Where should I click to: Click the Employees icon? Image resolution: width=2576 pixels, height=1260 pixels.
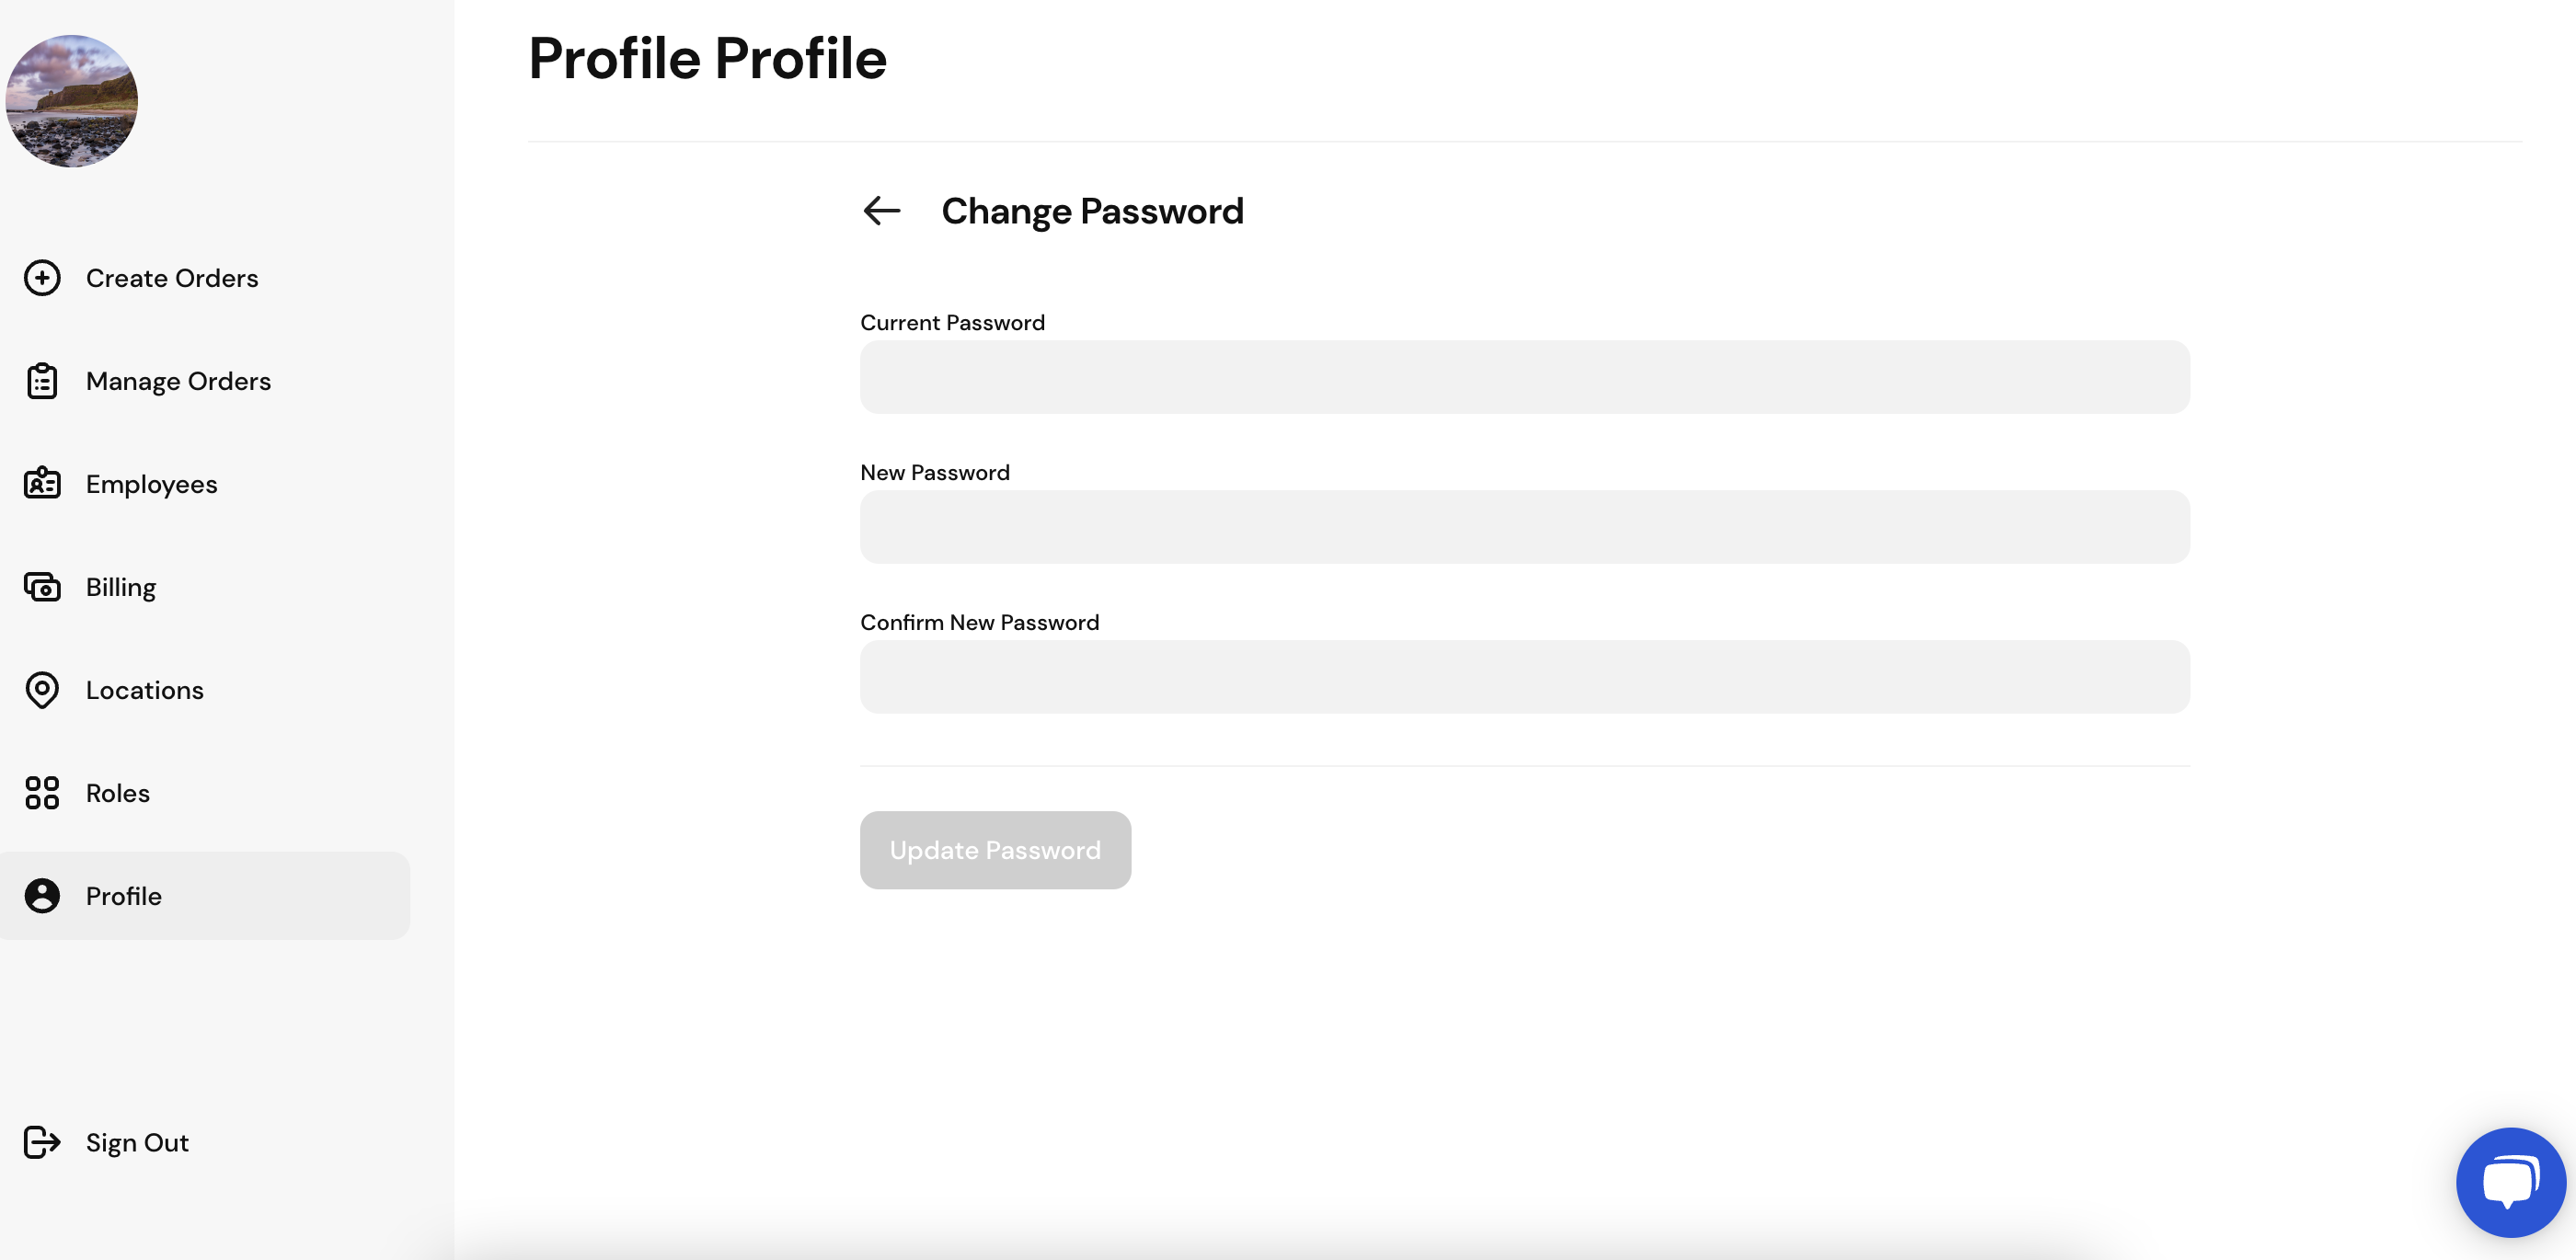point(41,483)
